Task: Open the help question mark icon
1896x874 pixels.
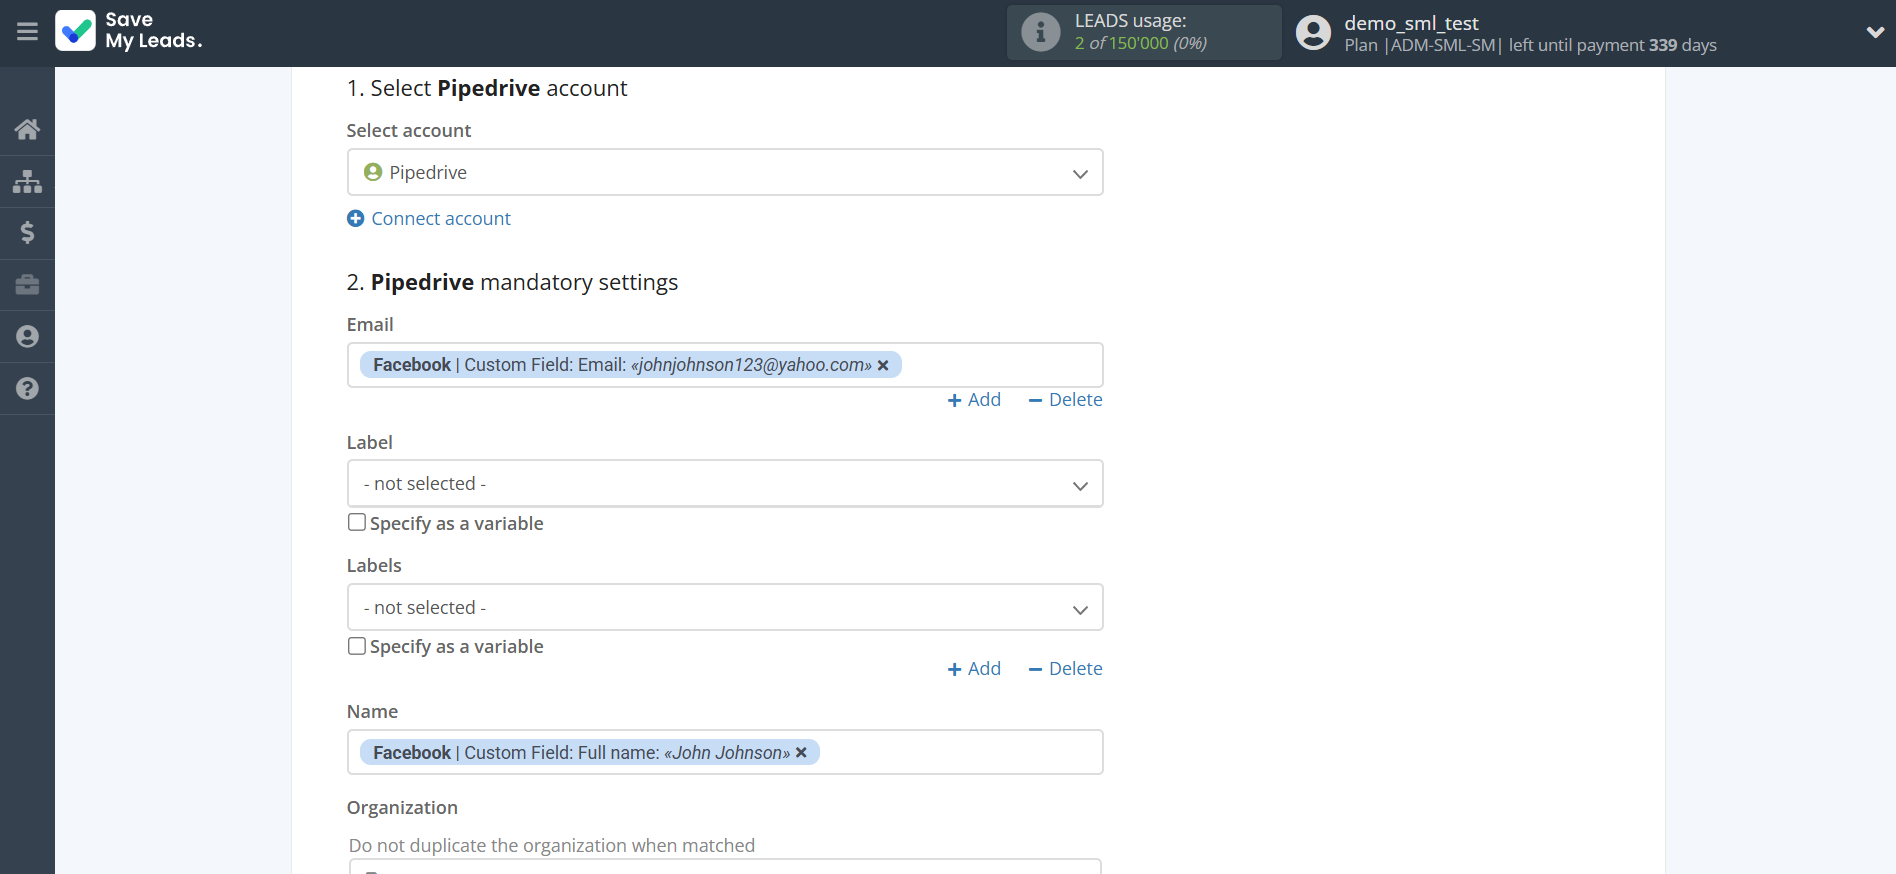Action: [x=27, y=389]
